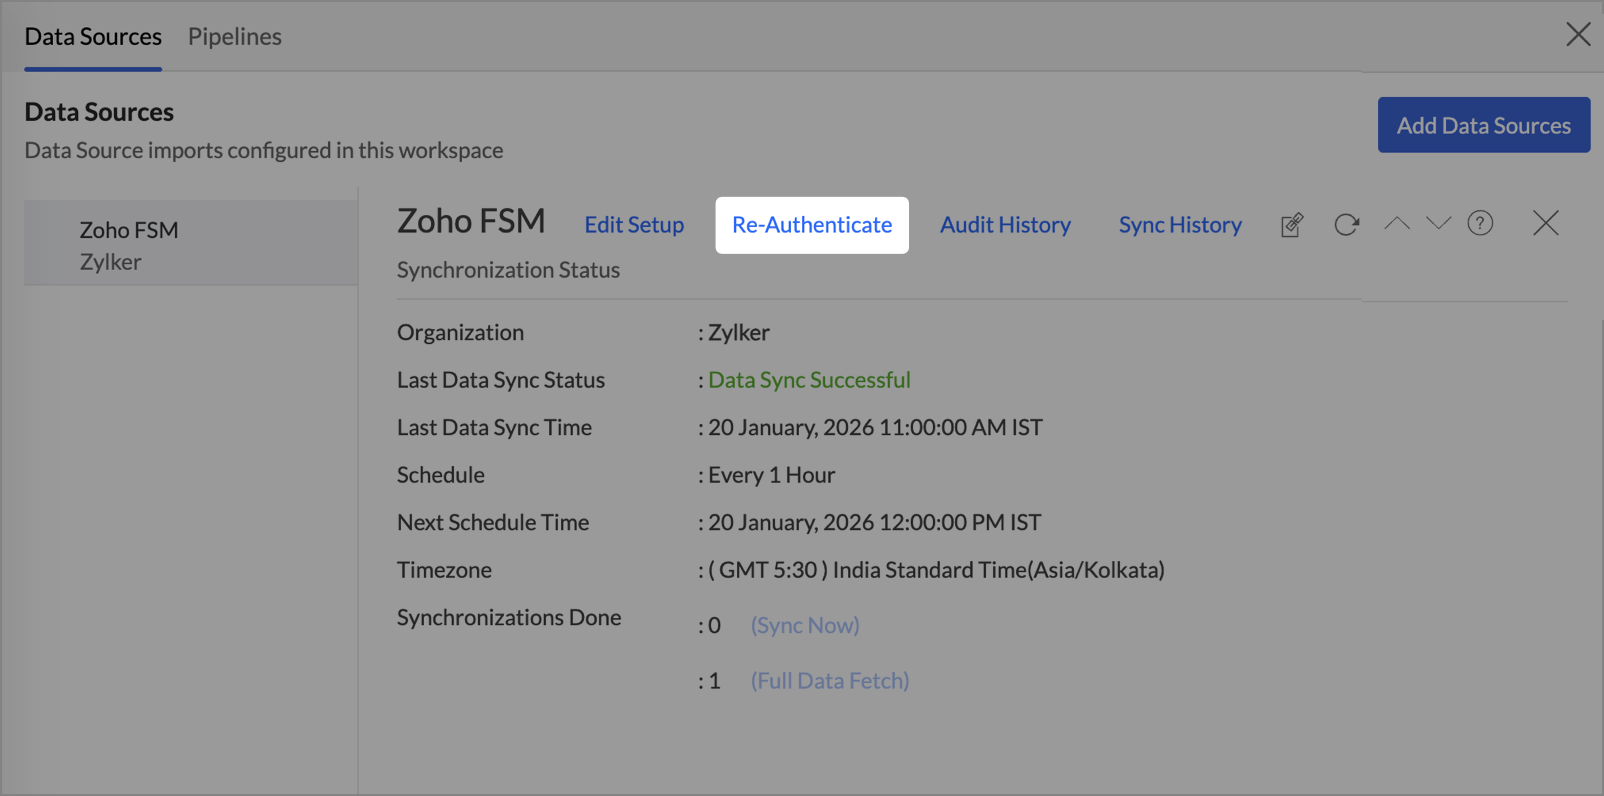Image resolution: width=1604 pixels, height=796 pixels.
Task: Open the Sync History link
Action: pyautogui.click(x=1180, y=225)
